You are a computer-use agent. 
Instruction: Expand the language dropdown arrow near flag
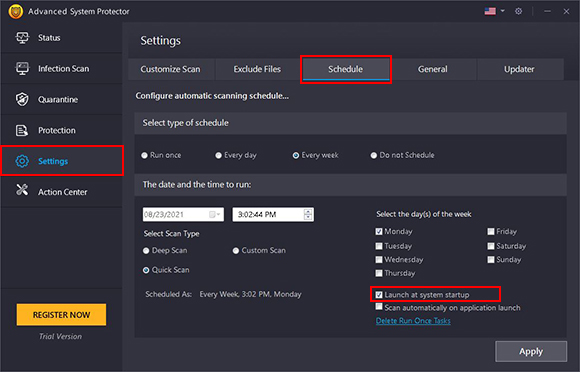coord(502,11)
